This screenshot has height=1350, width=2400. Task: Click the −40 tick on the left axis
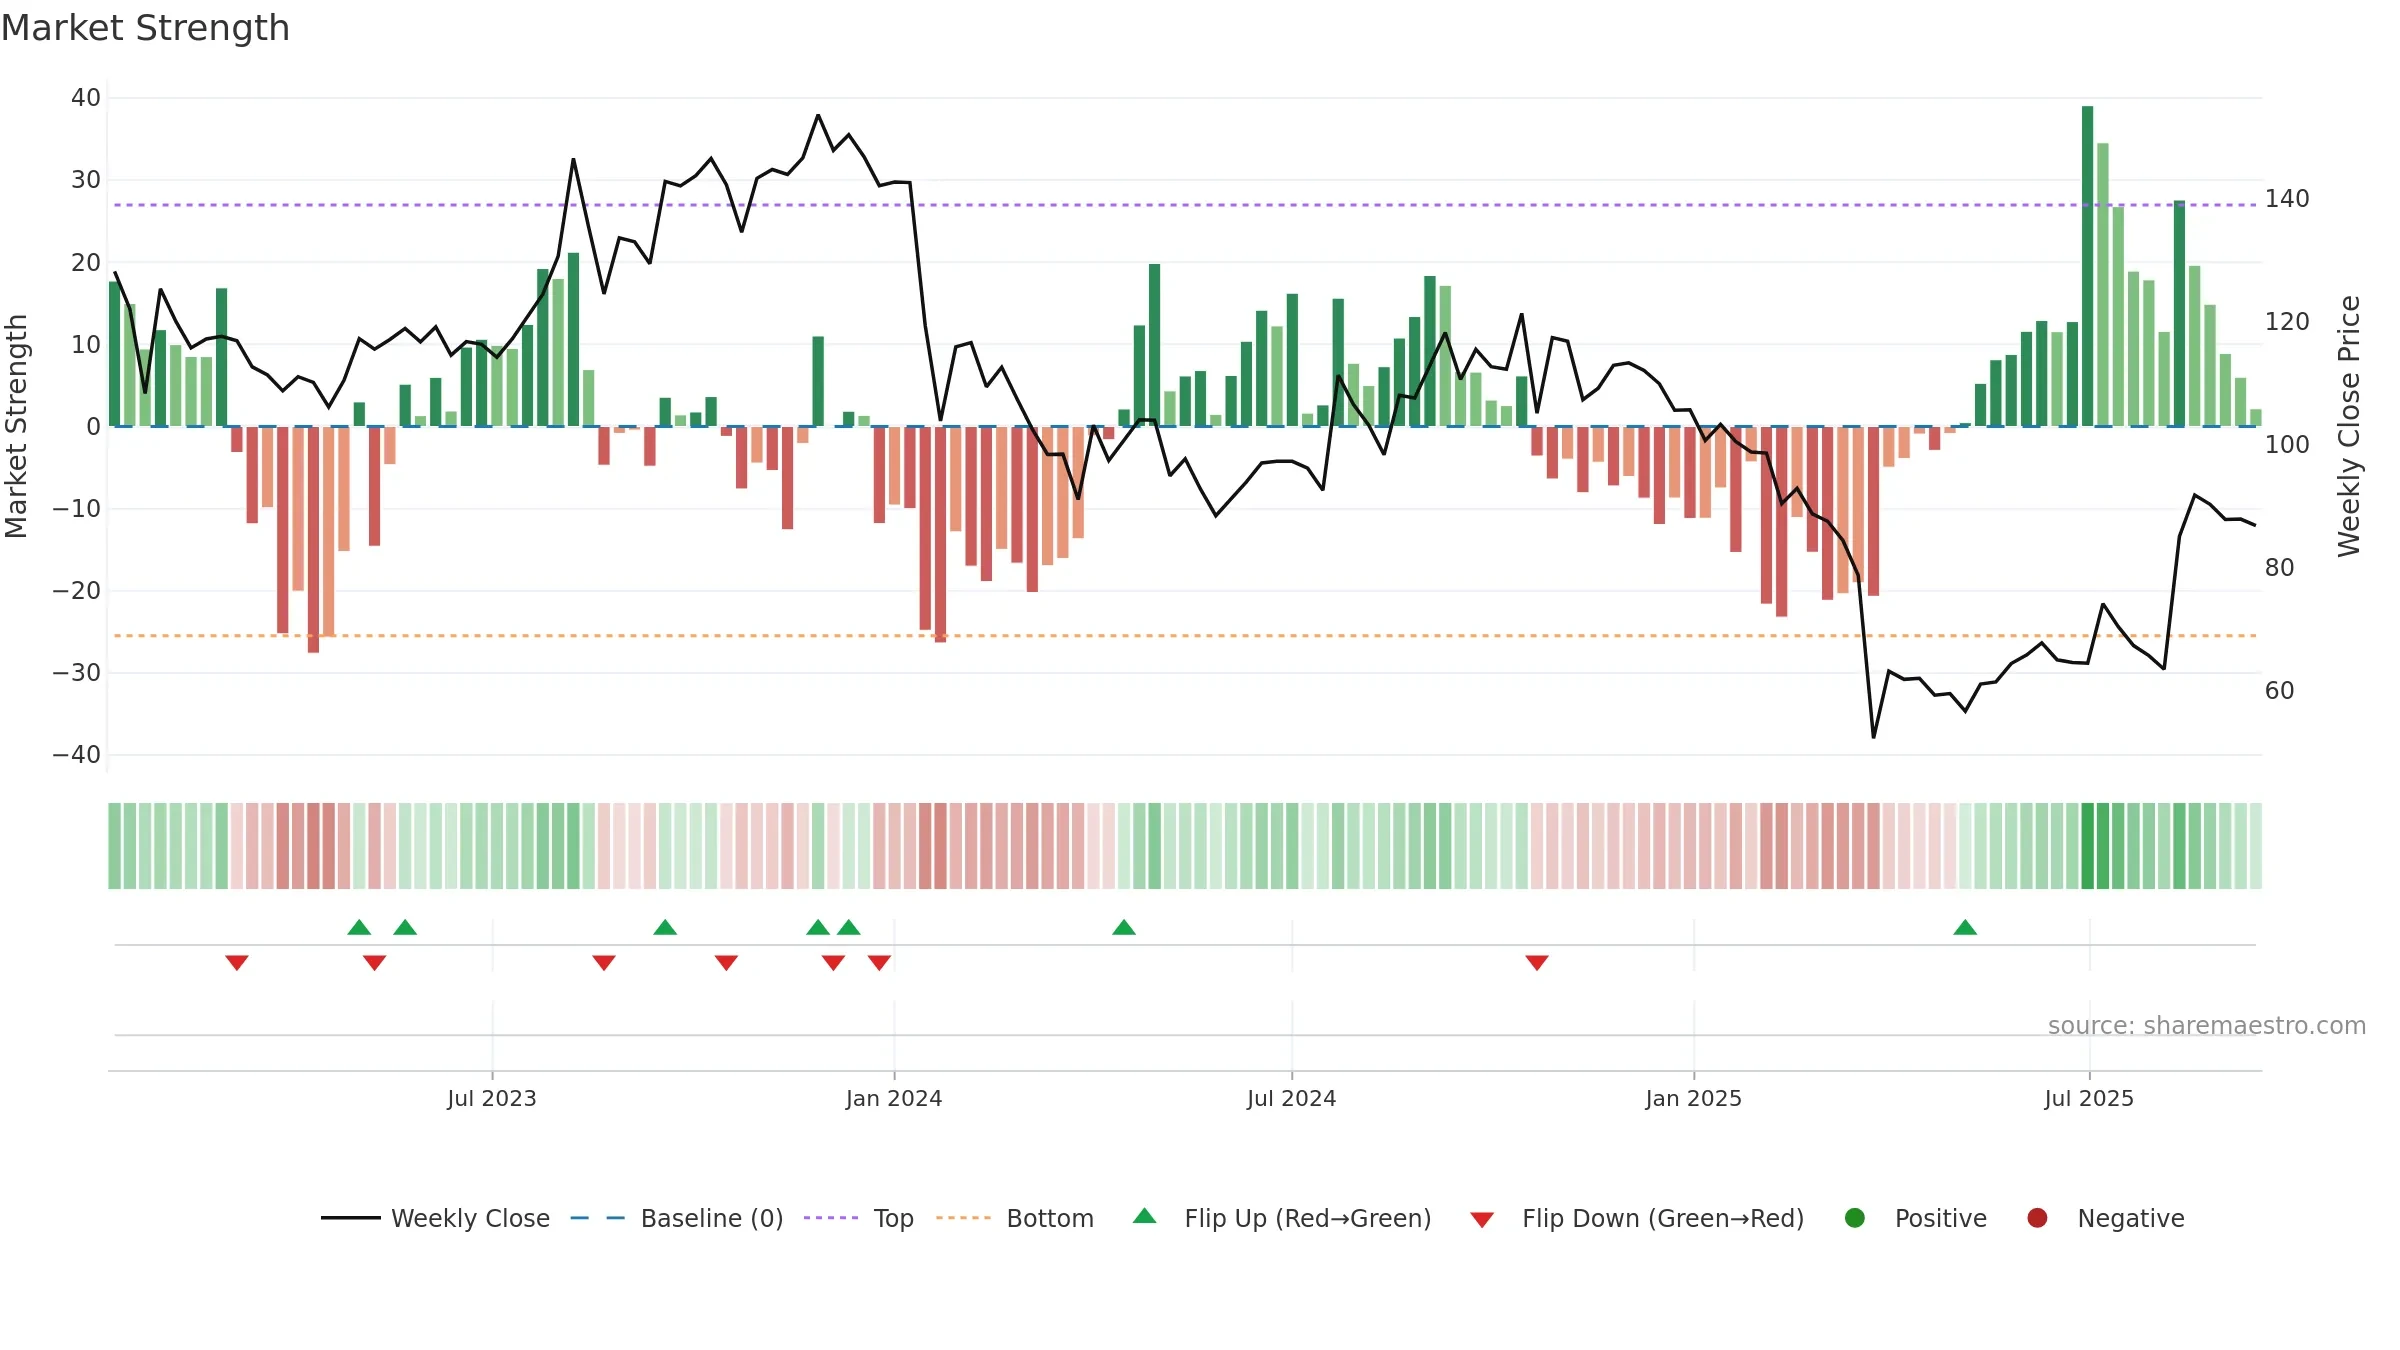pos(77,755)
